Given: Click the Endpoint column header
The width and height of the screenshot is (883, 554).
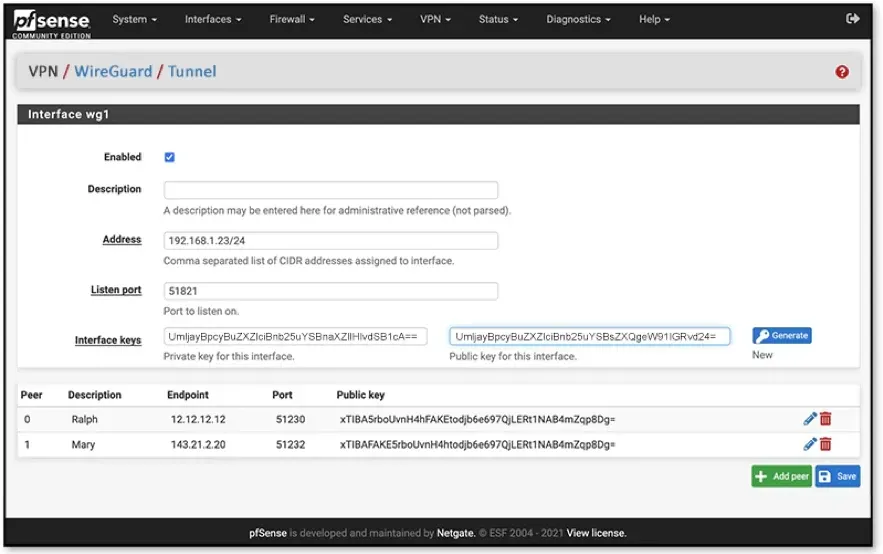Looking at the screenshot, I should coord(188,395).
